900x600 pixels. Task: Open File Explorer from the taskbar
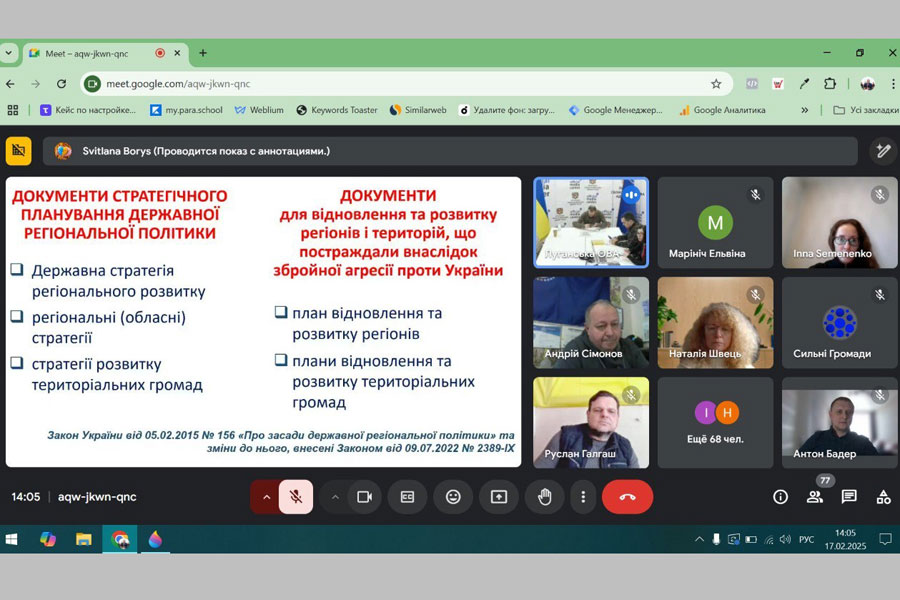point(84,539)
